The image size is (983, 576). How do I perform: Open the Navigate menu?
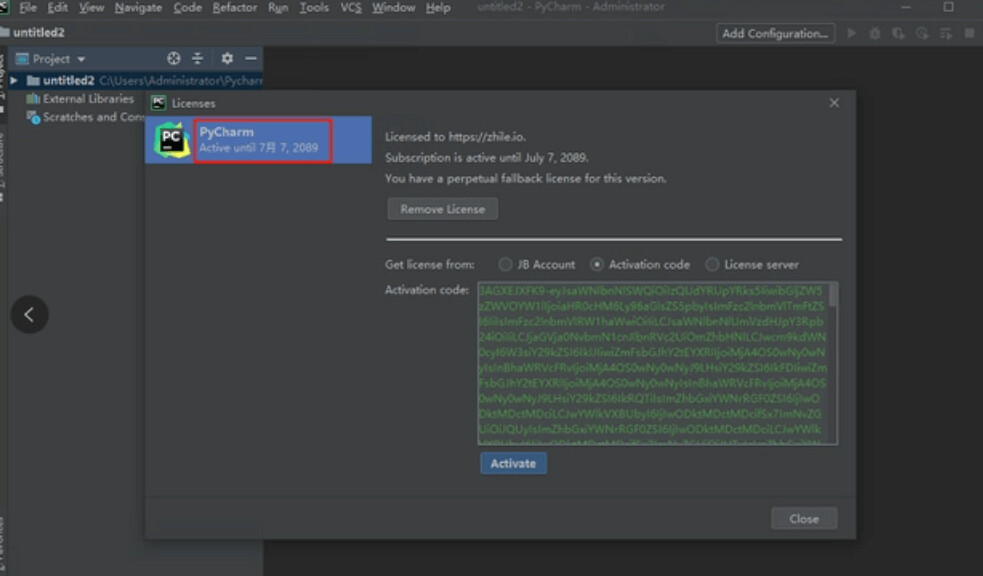click(x=139, y=8)
